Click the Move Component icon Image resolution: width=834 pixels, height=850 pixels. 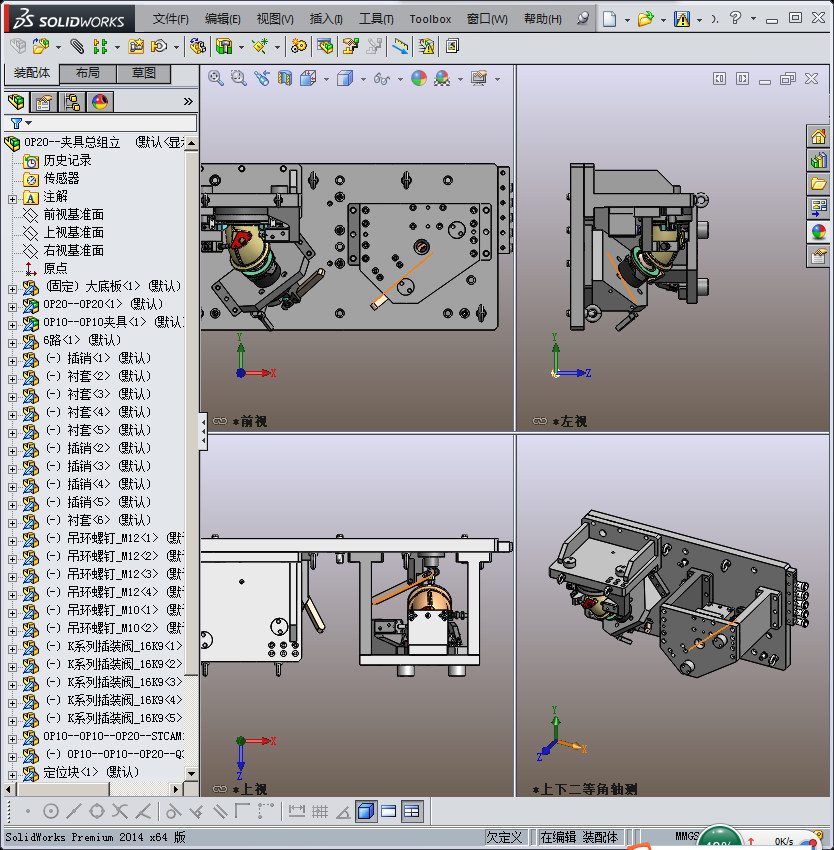(159, 47)
